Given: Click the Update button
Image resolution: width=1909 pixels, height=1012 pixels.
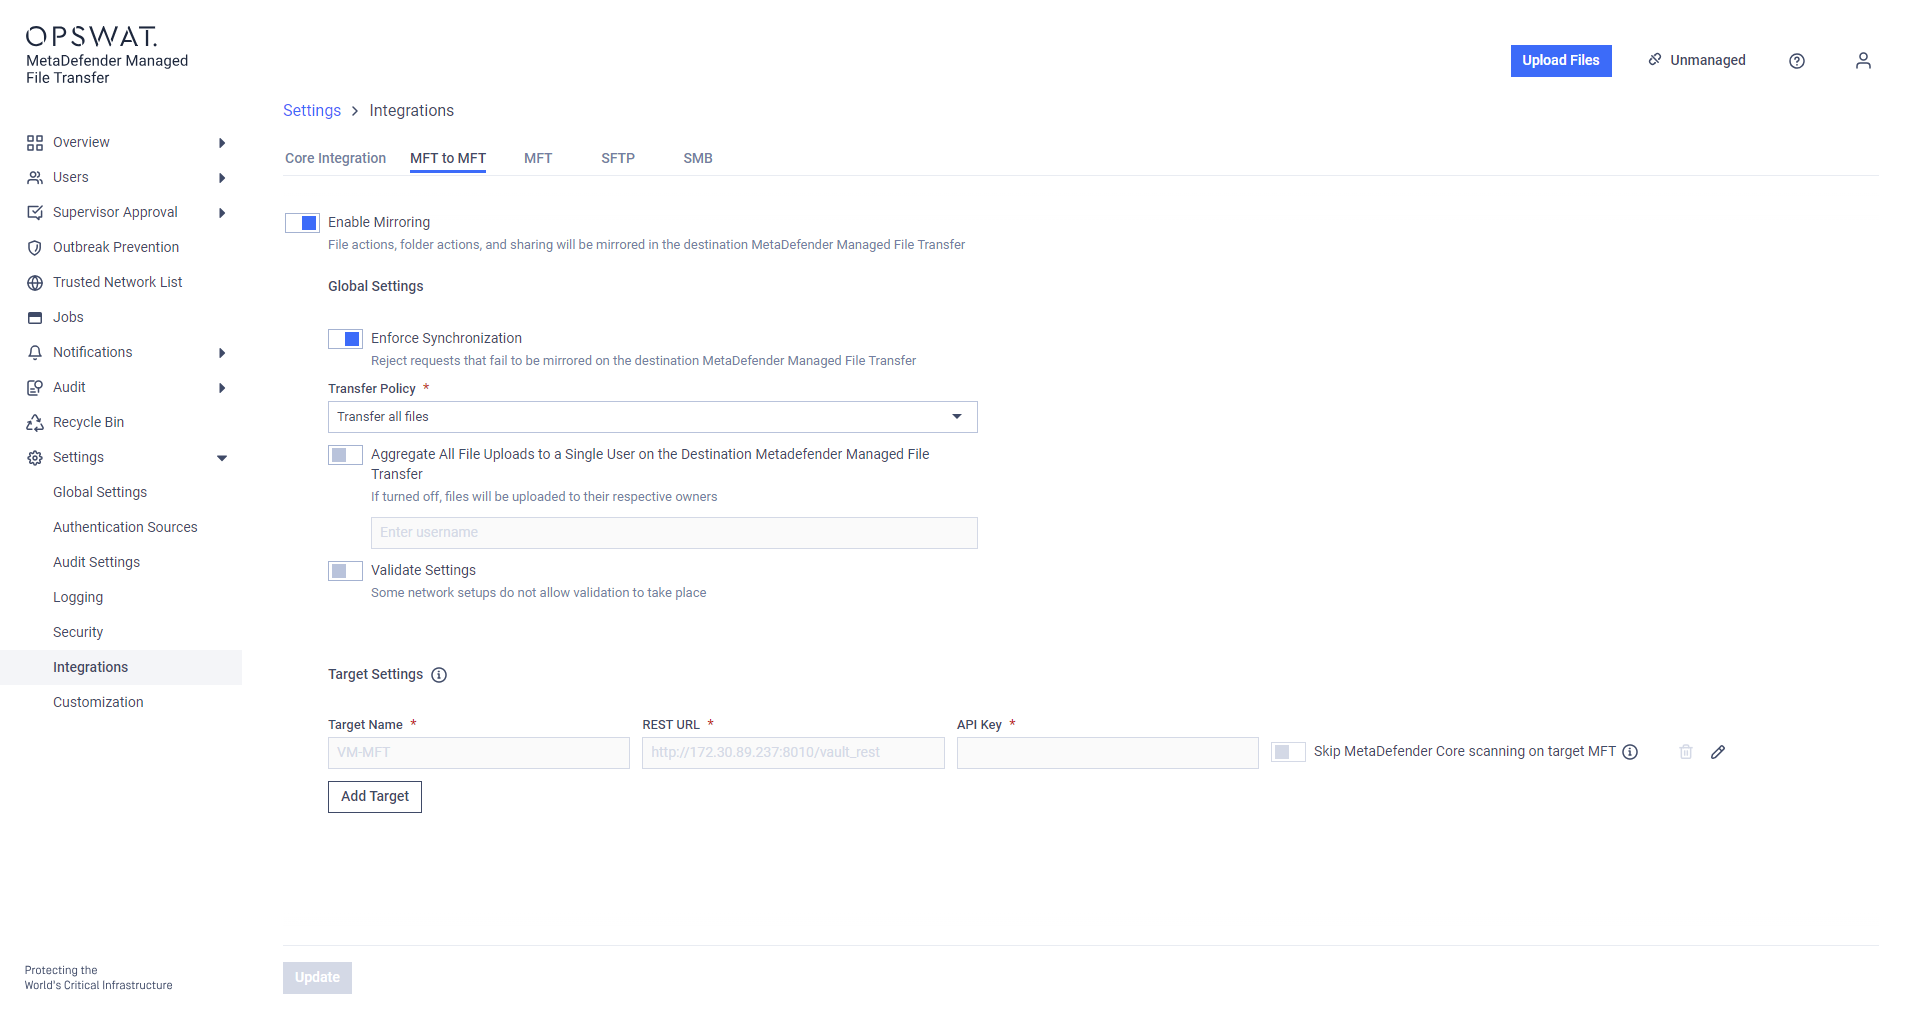Looking at the screenshot, I should [317, 978].
